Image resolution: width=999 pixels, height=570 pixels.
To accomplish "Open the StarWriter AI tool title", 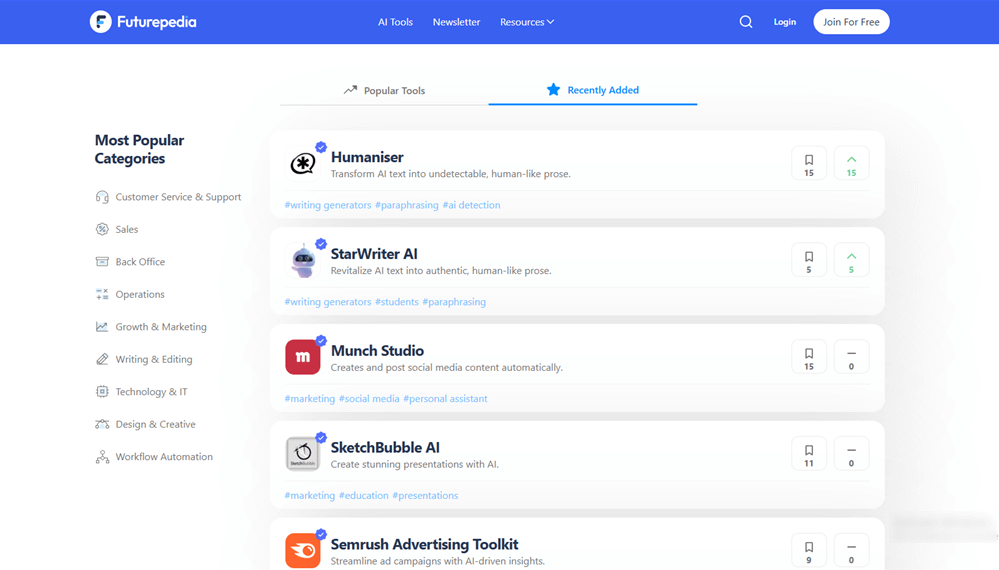I will [x=374, y=253].
